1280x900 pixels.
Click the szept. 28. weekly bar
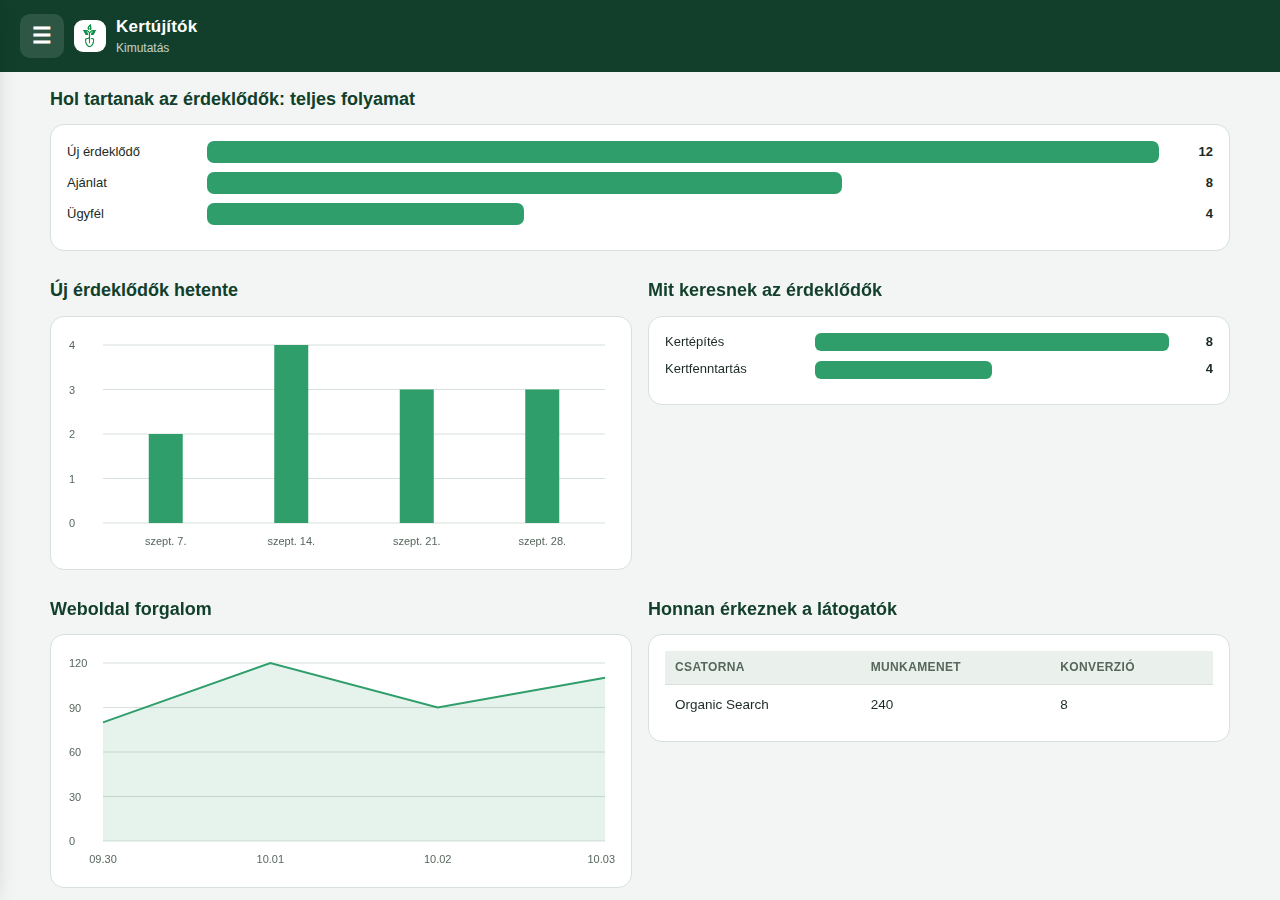pyautogui.click(x=542, y=456)
